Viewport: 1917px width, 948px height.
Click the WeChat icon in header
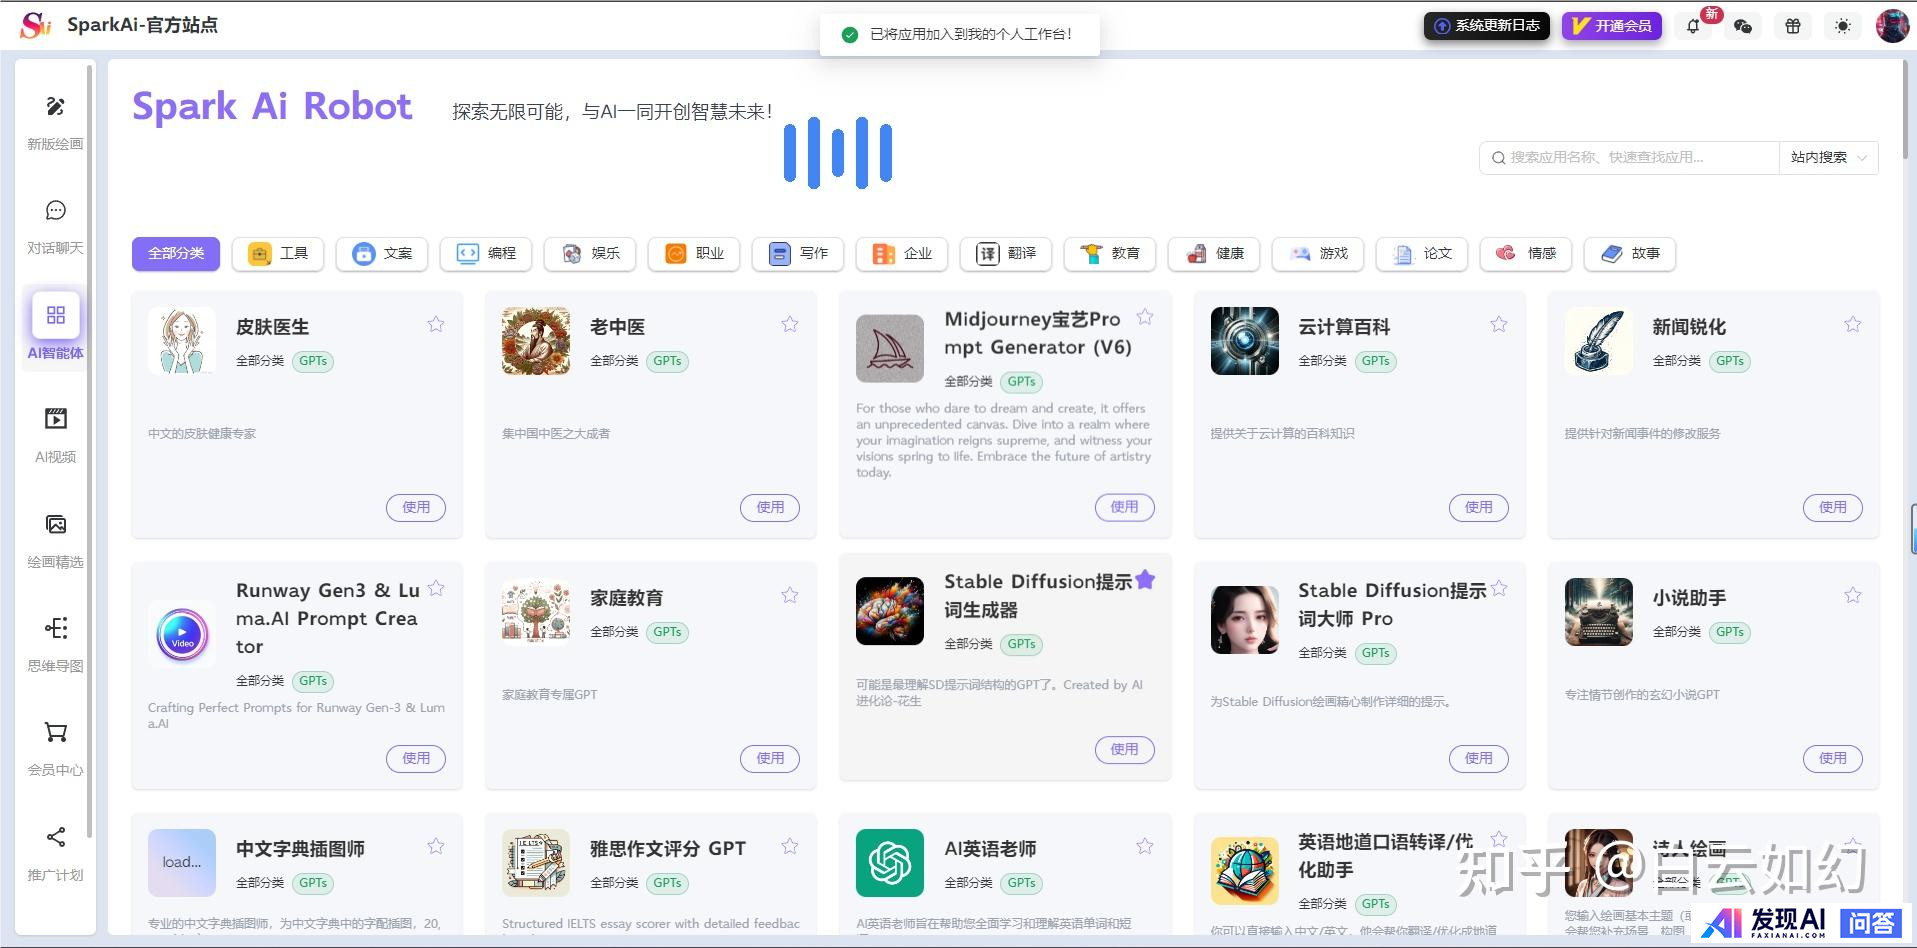point(1743,26)
